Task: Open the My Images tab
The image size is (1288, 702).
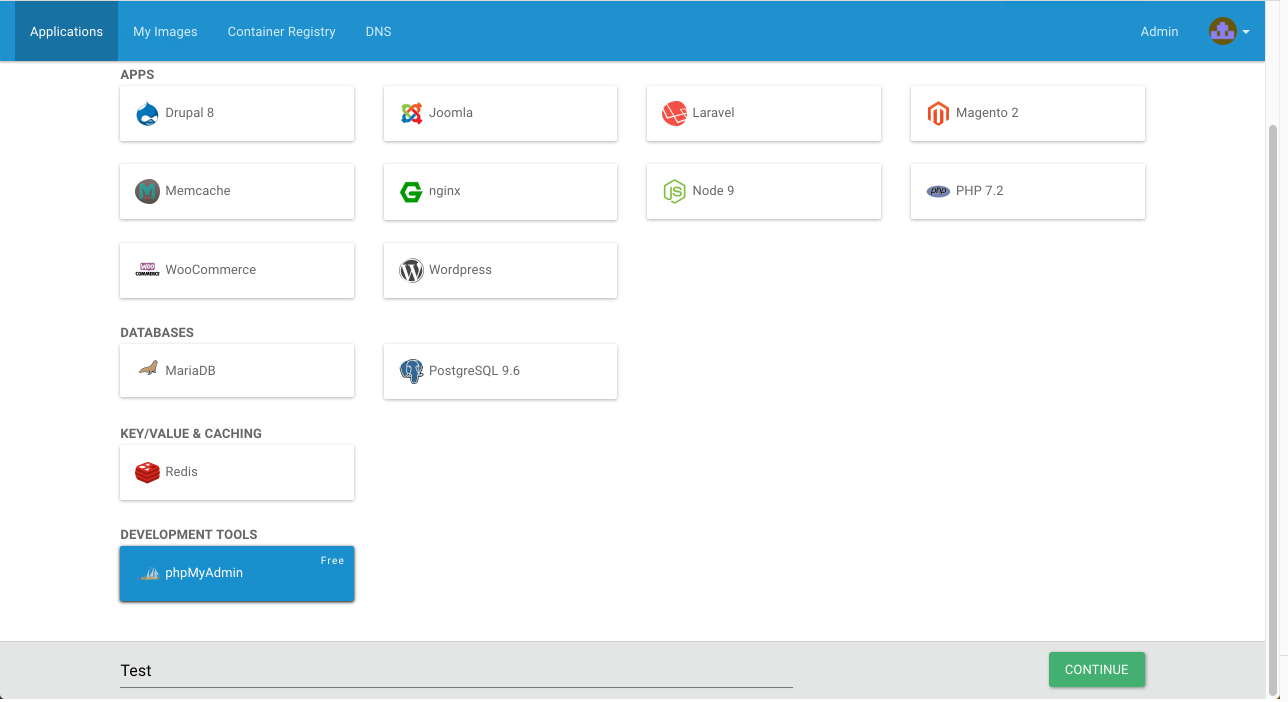Action: pyautogui.click(x=165, y=31)
